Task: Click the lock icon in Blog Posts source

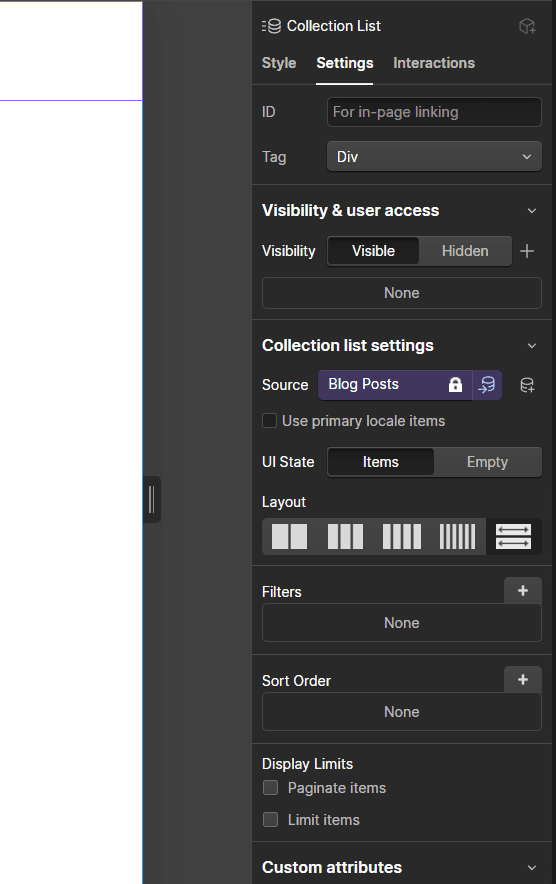Action: click(x=455, y=384)
